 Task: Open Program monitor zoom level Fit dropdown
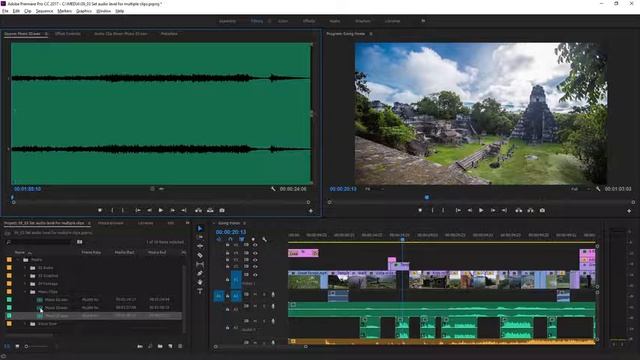coord(374,189)
